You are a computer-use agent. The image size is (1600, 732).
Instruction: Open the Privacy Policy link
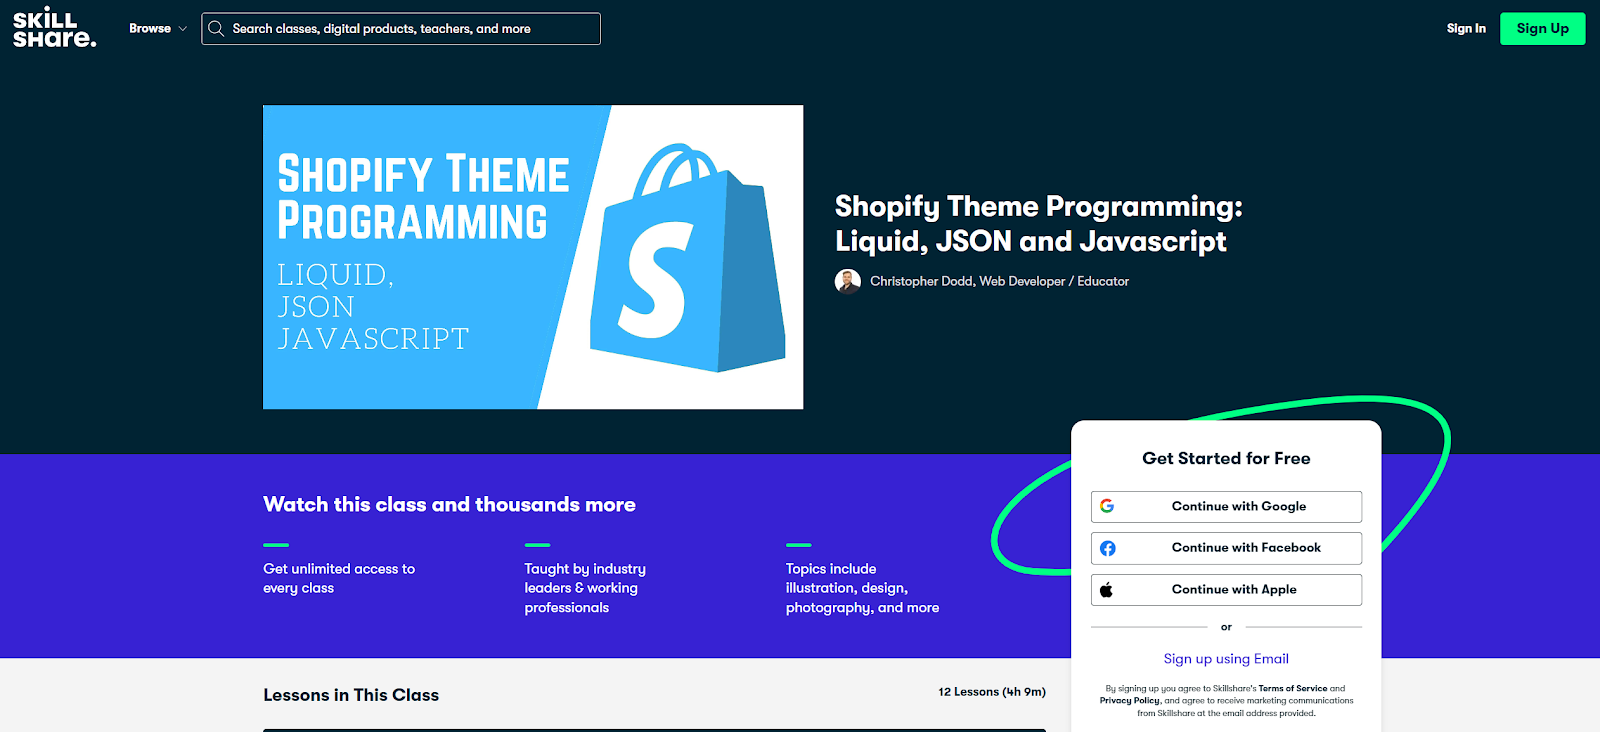(x=1130, y=701)
